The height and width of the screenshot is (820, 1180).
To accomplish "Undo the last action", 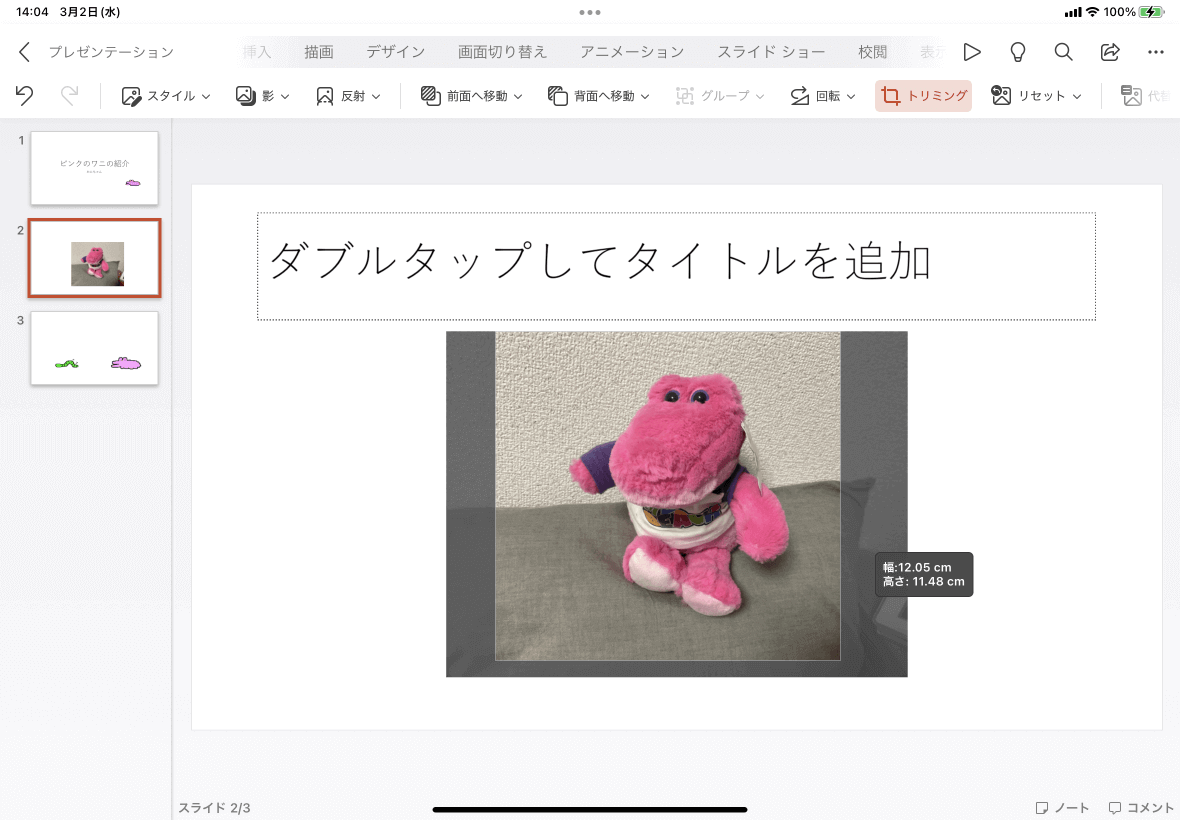I will point(24,96).
